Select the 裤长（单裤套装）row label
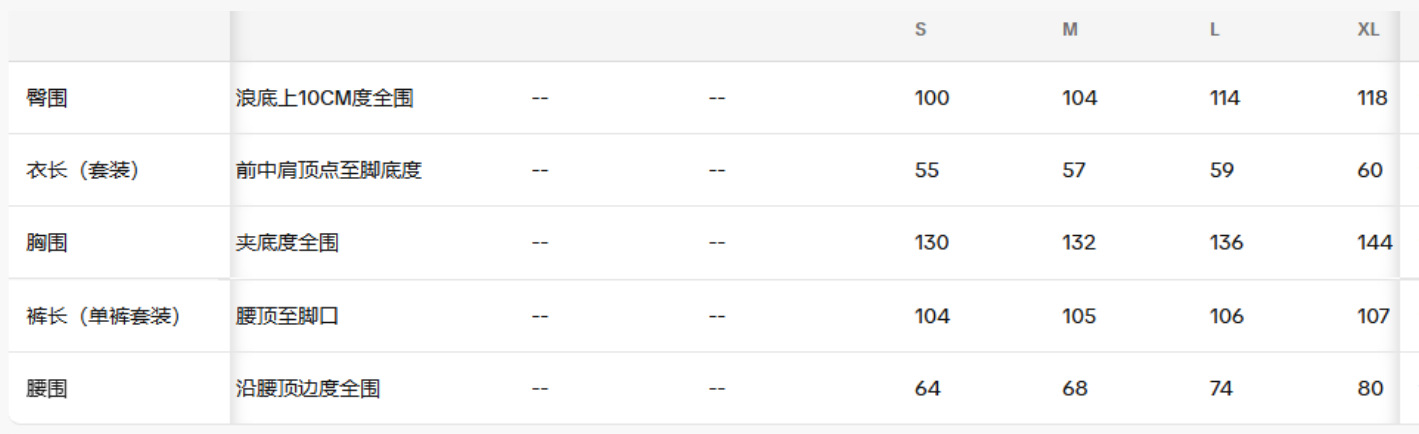The image size is (1419, 434). click(103, 316)
